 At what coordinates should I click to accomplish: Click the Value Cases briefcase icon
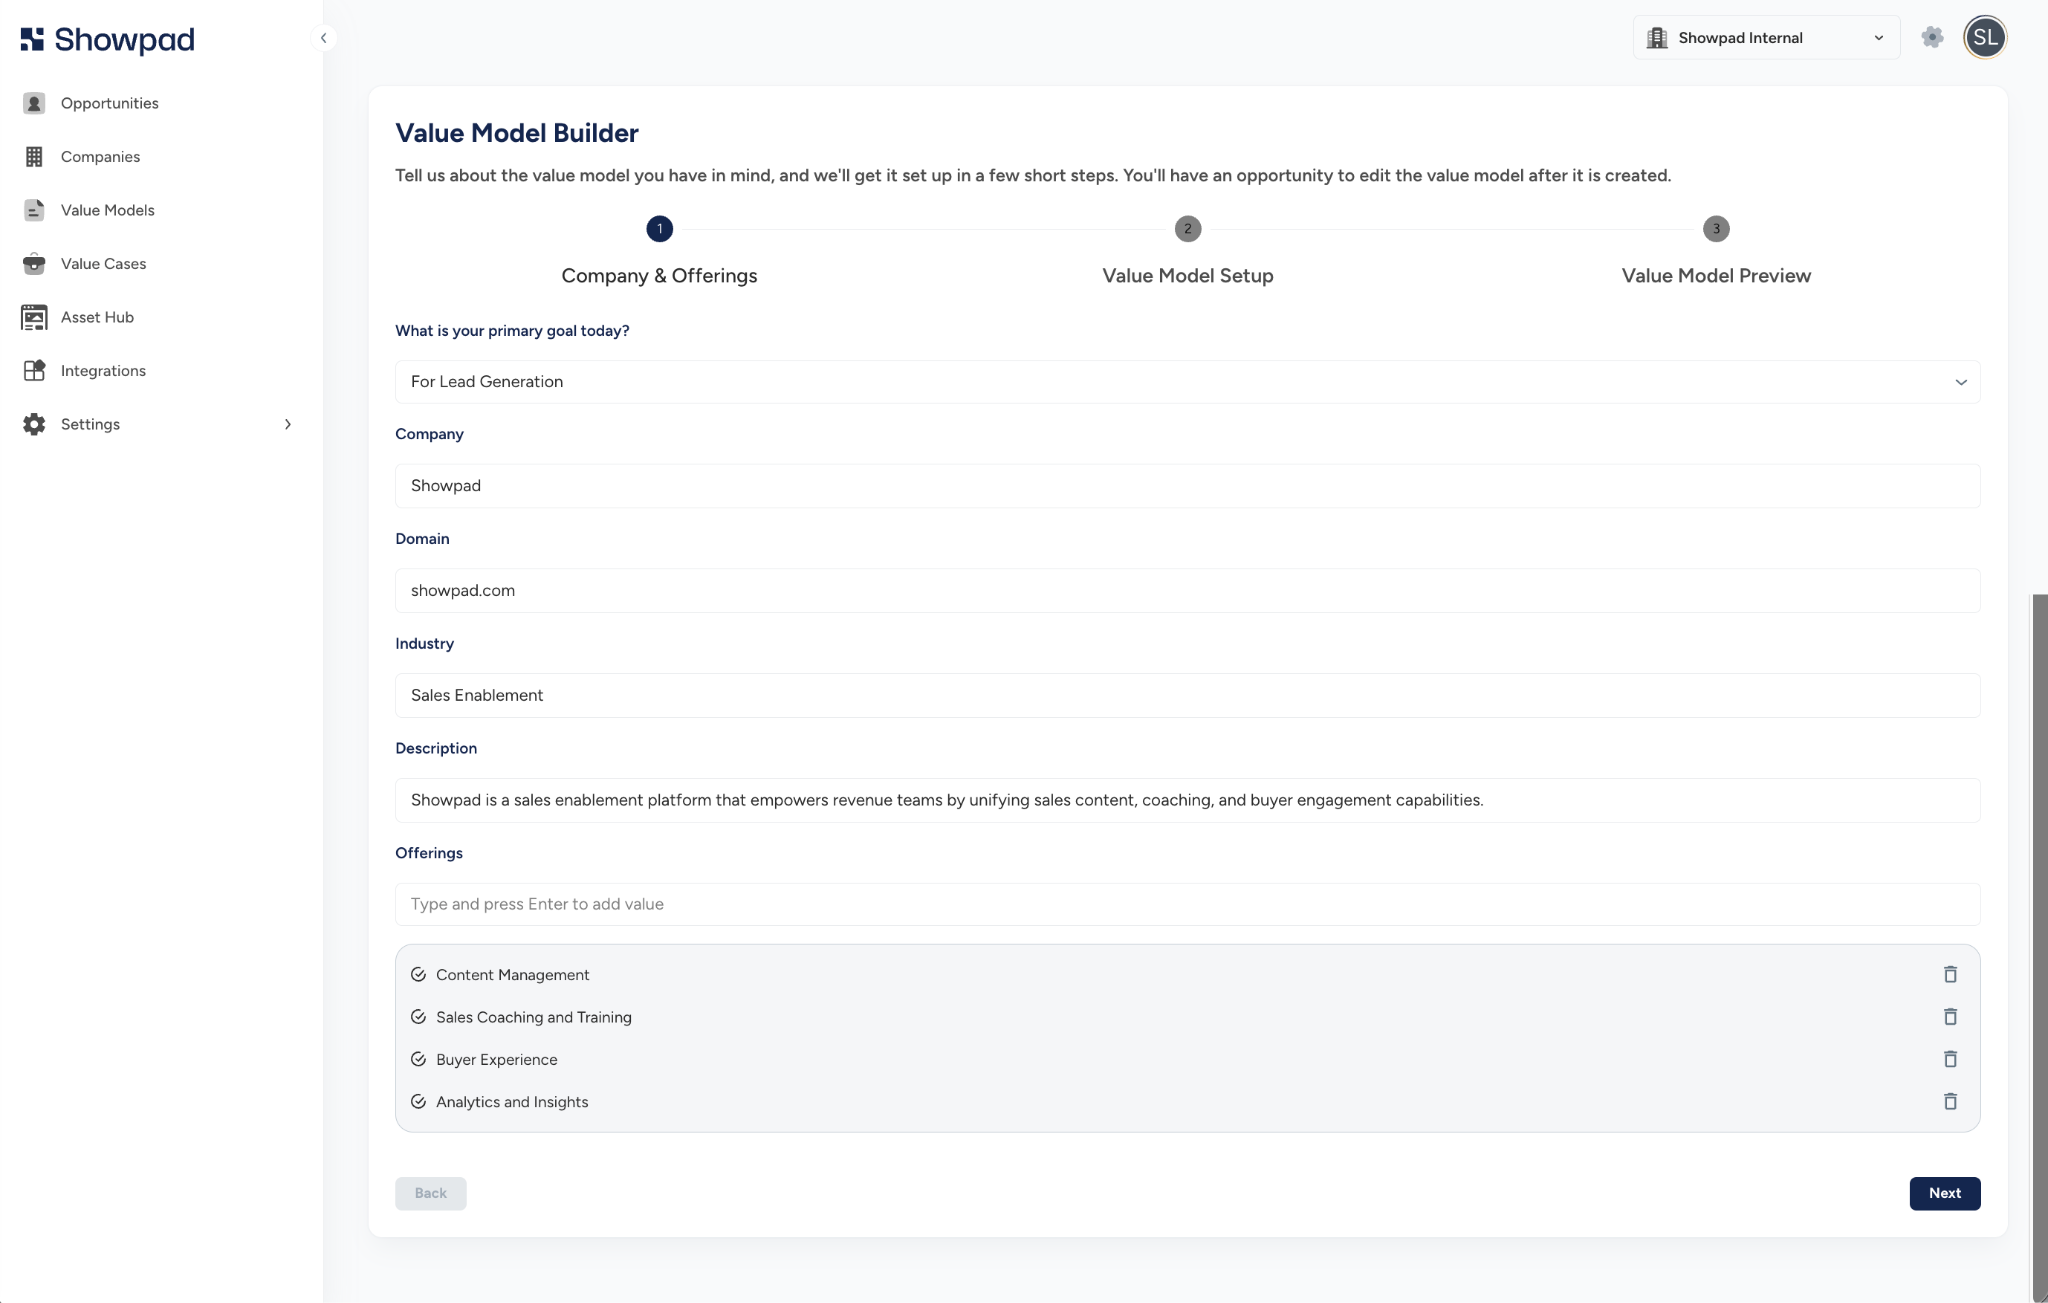point(34,264)
